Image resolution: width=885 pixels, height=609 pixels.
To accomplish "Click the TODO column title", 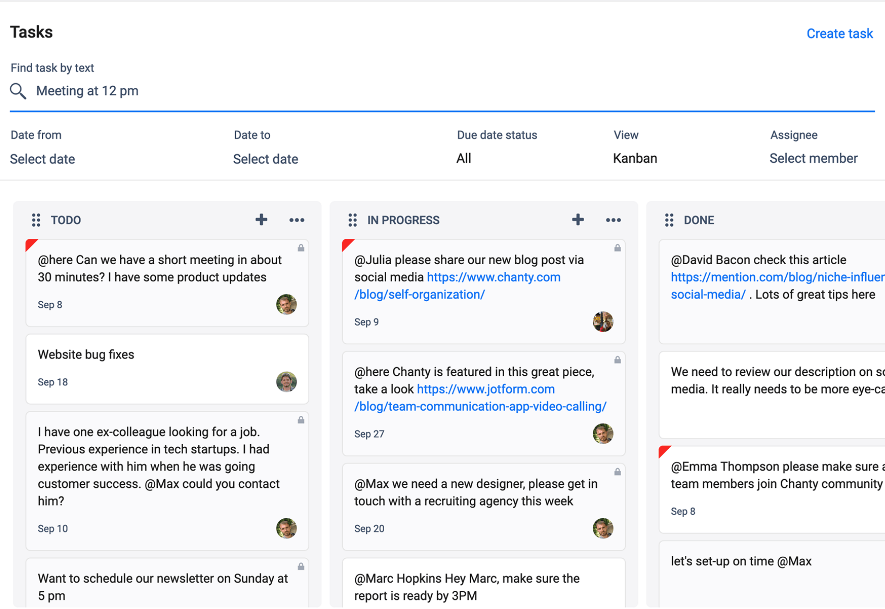I will tap(66, 220).
